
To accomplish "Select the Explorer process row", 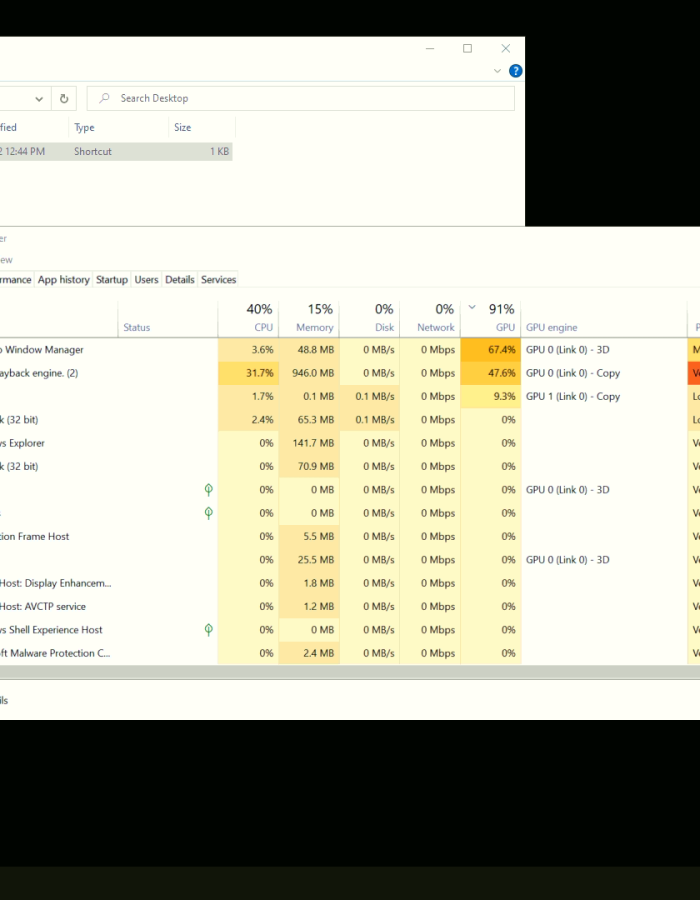I will 350,443.
